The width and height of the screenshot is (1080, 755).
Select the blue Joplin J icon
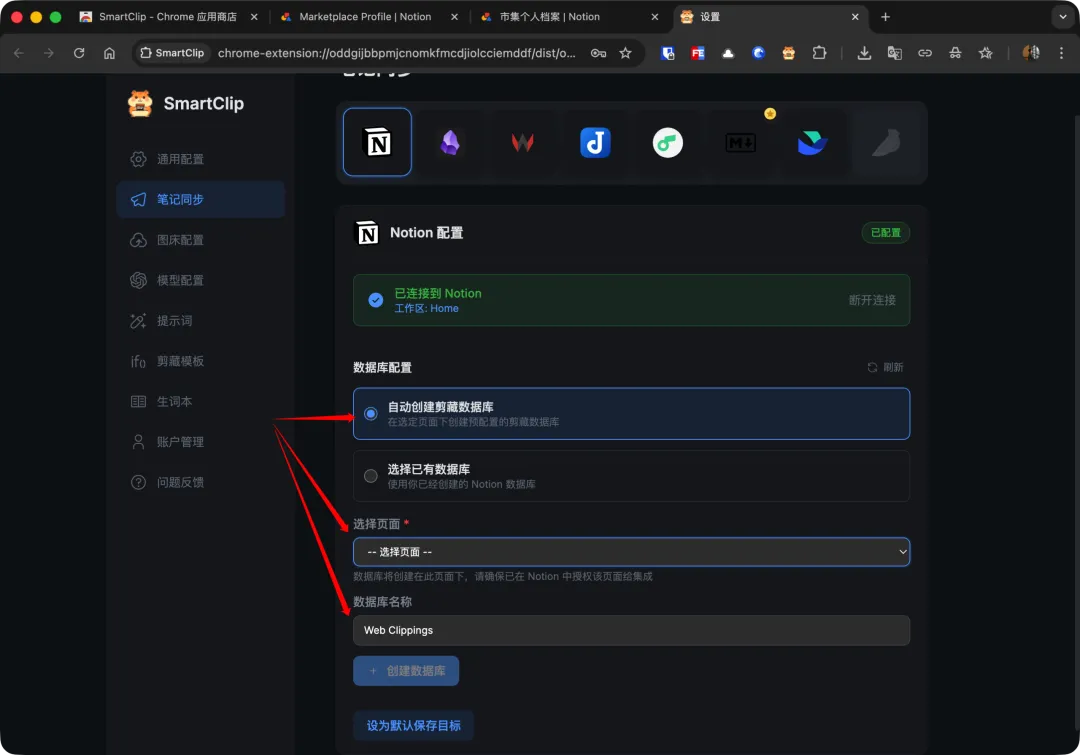coord(595,143)
